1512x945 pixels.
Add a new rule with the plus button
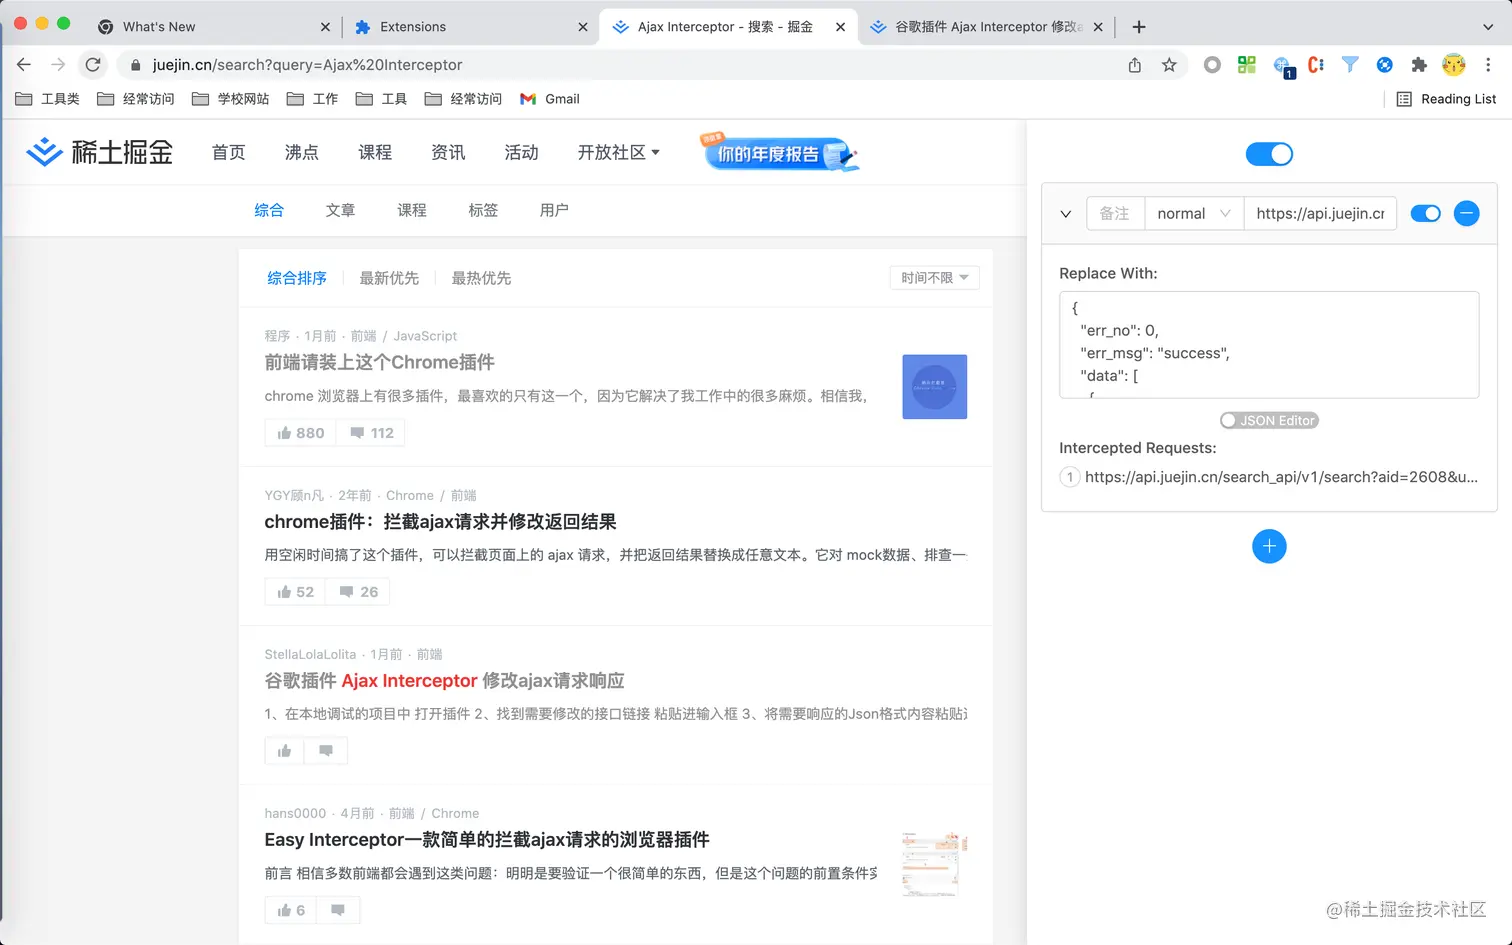coord(1269,546)
